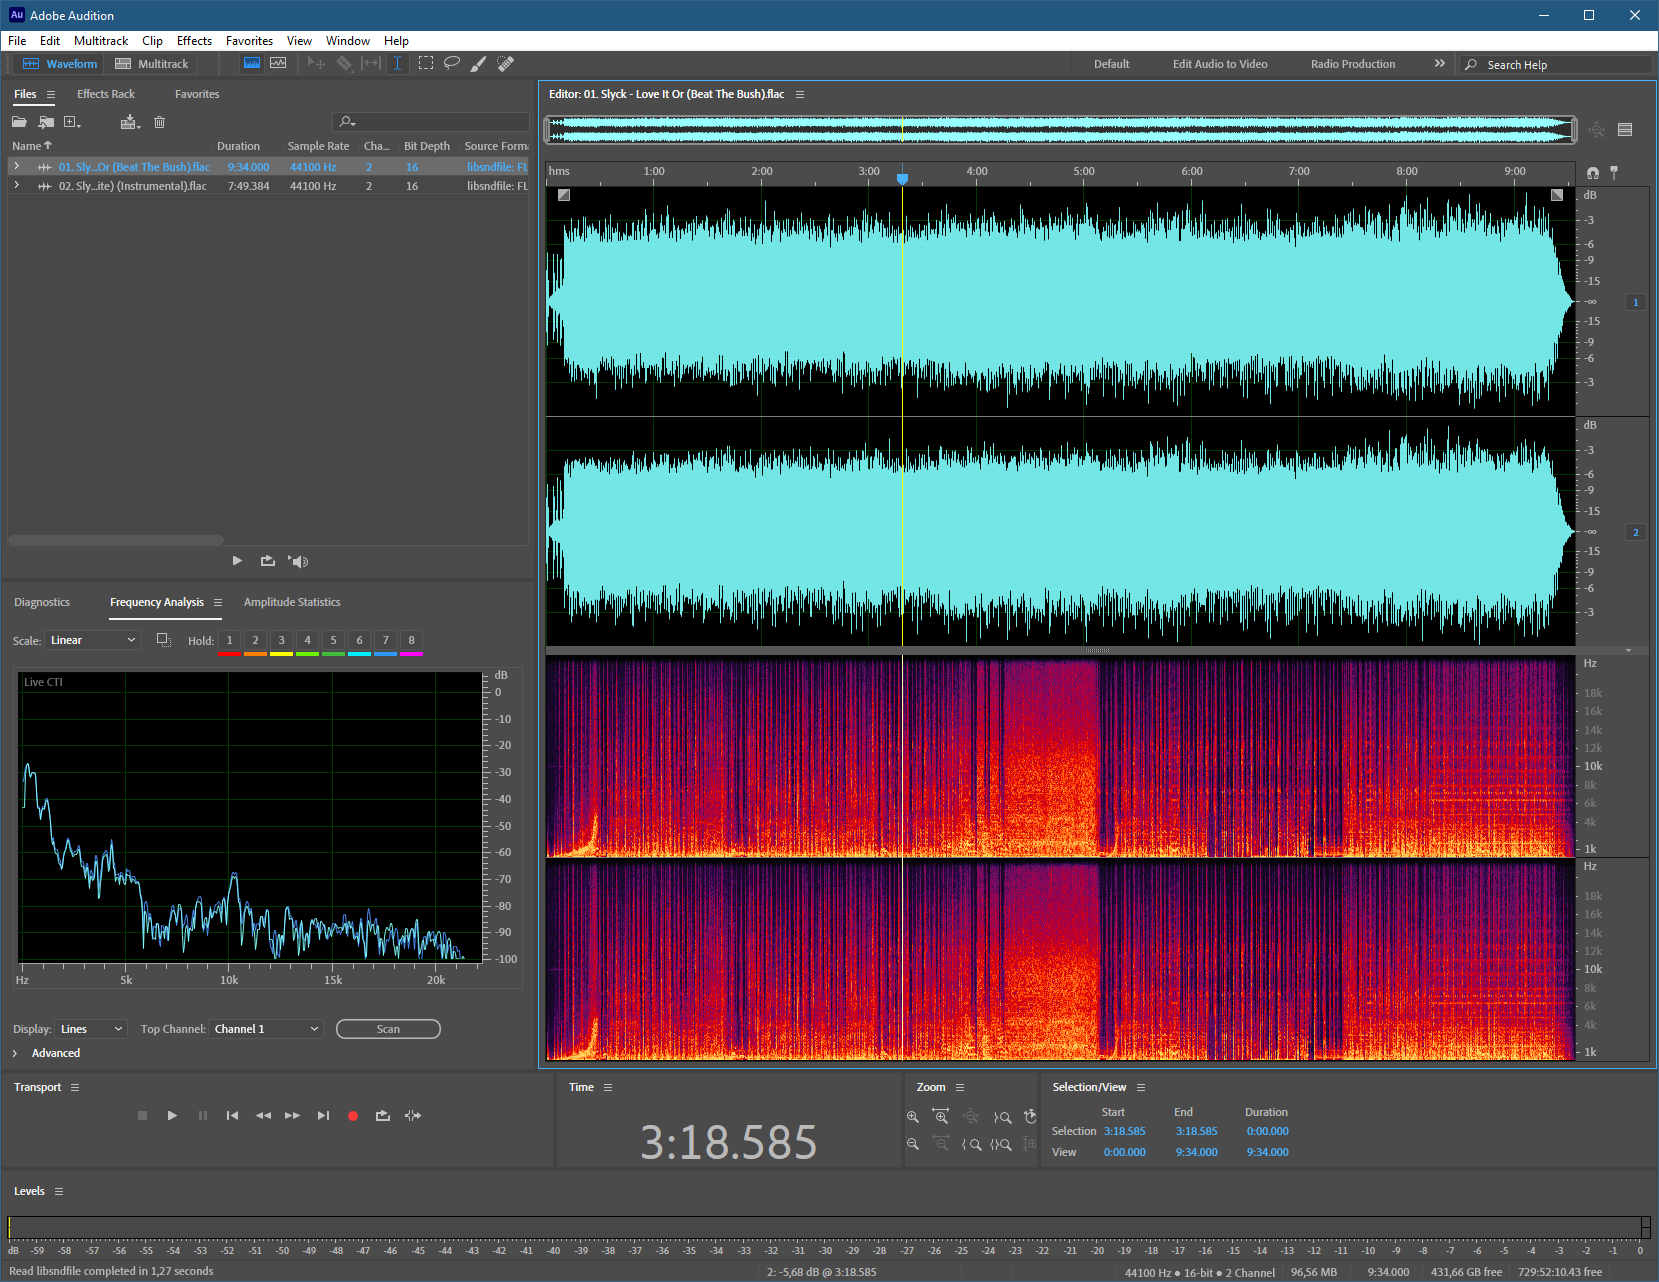Expand 02. Instrumental flac file entry

16,185
